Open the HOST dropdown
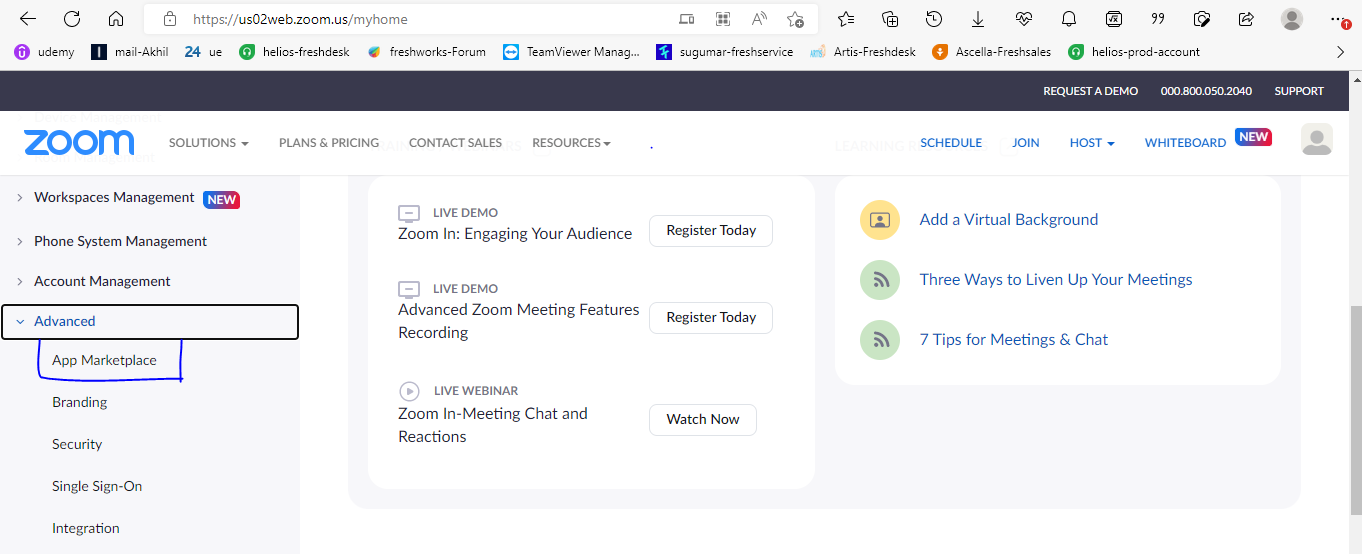 pyautogui.click(x=1092, y=143)
